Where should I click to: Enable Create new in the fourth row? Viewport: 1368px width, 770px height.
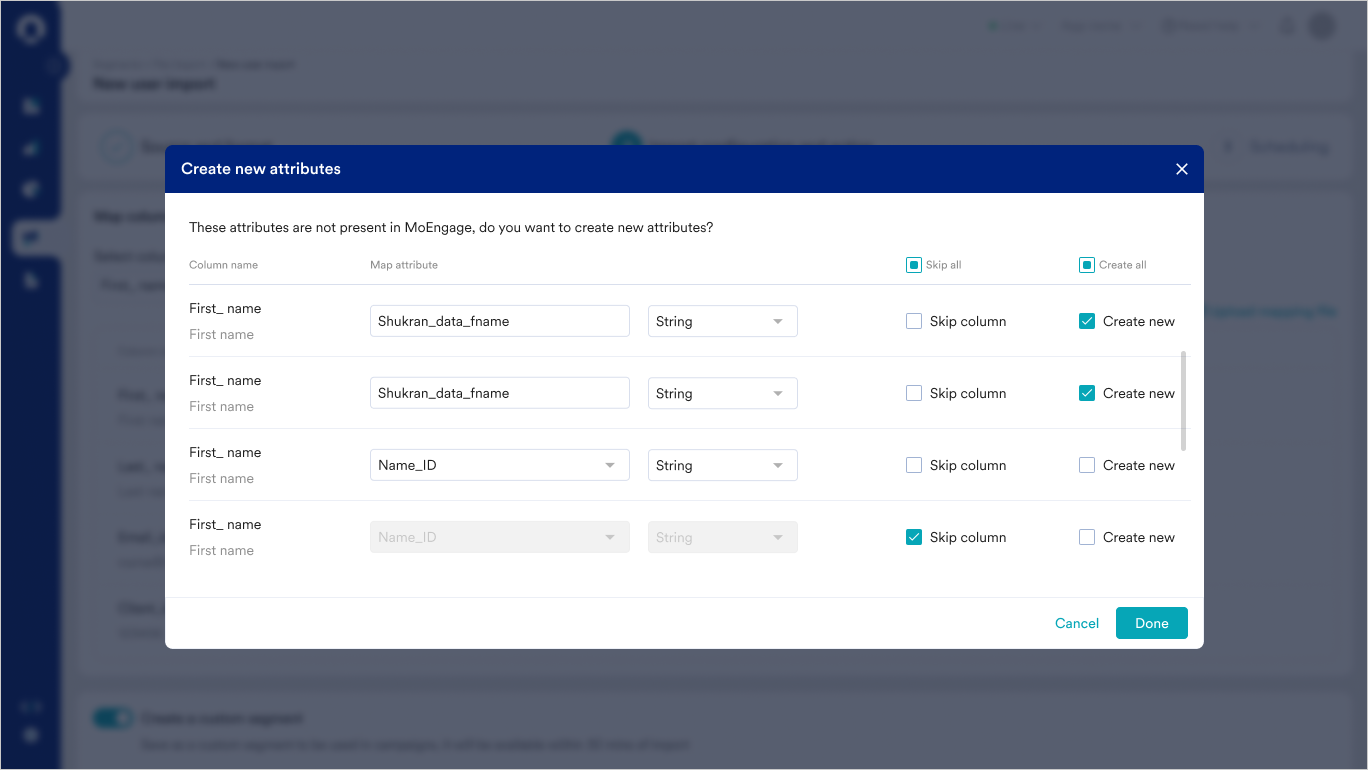[x=1087, y=537]
